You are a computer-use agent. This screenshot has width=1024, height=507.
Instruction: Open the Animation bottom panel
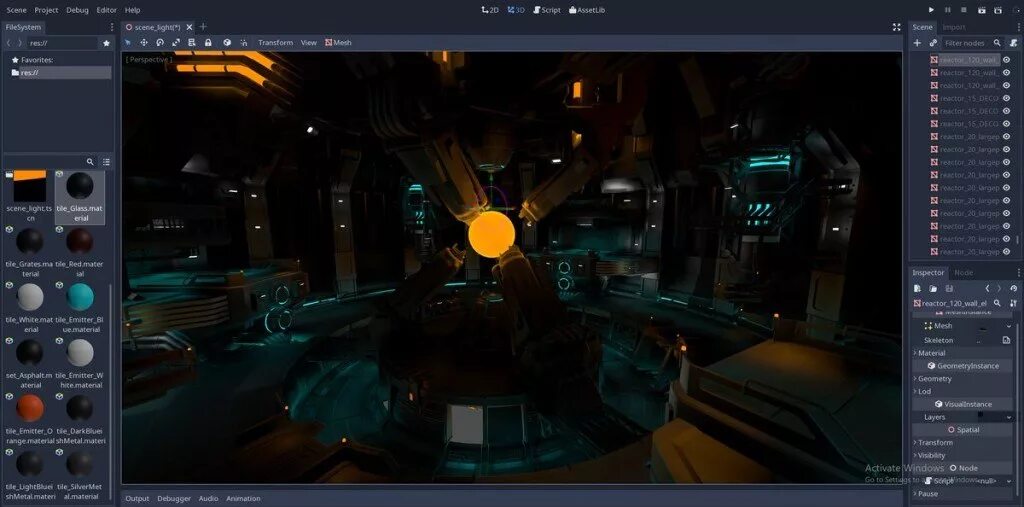click(x=243, y=499)
